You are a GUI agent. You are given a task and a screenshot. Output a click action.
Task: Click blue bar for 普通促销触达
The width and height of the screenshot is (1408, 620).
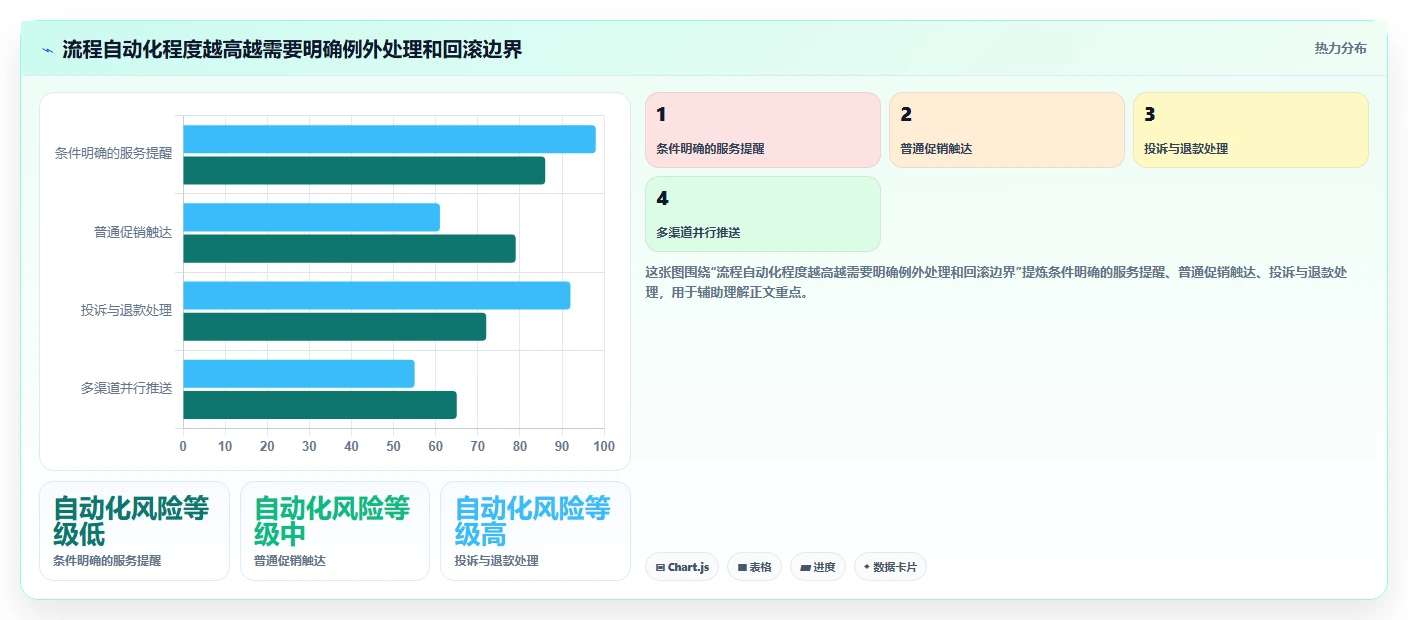coord(311,217)
